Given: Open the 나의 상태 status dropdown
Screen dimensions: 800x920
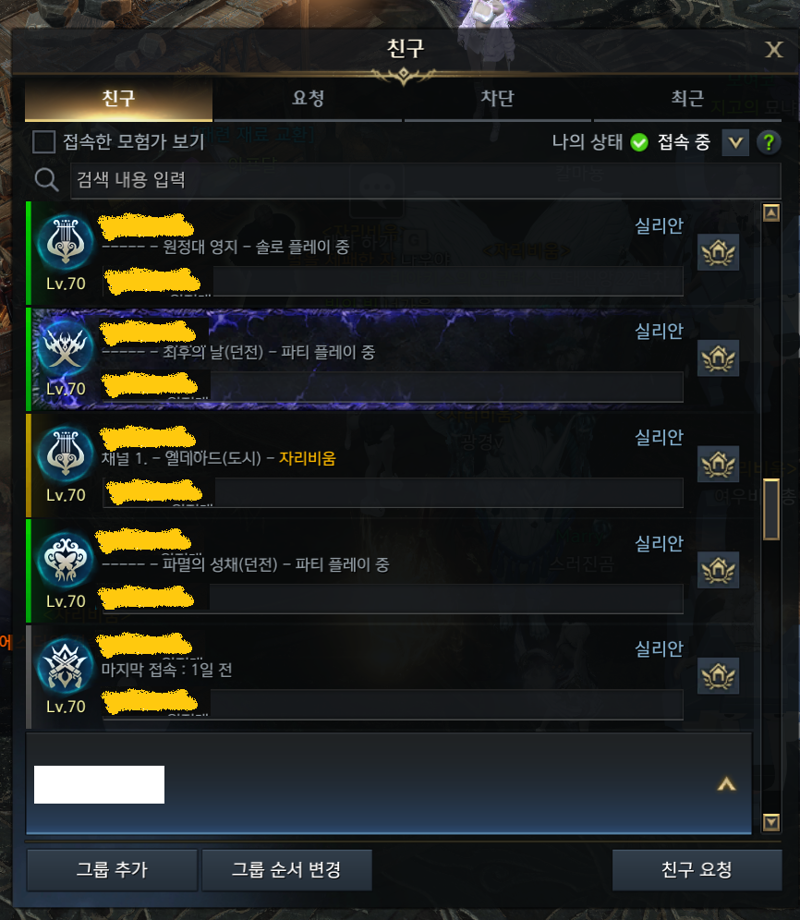Looking at the screenshot, I should [x=735, y=143].
